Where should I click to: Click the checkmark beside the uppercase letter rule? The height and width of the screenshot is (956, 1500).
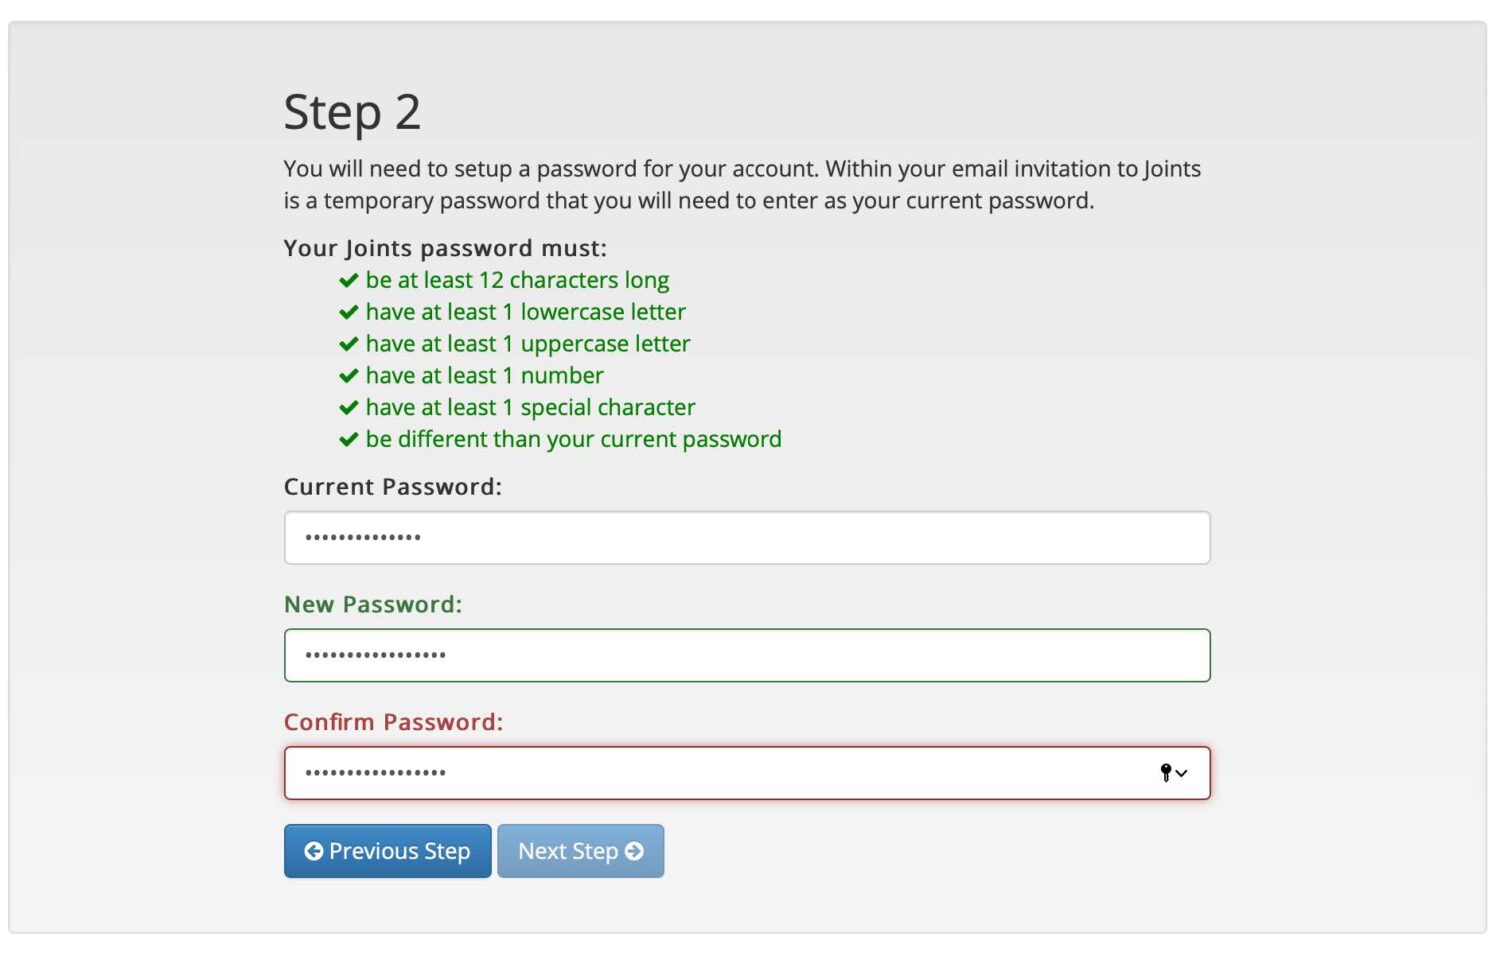pyautogui.click(x=348, y=345)
